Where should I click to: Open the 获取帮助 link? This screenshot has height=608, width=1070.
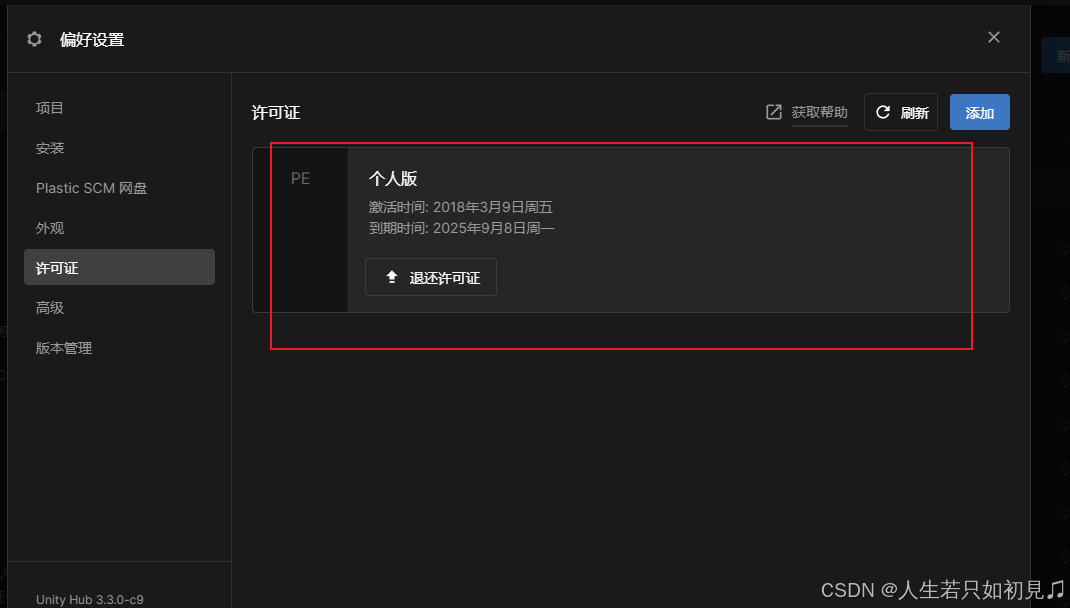click(819, 112)
